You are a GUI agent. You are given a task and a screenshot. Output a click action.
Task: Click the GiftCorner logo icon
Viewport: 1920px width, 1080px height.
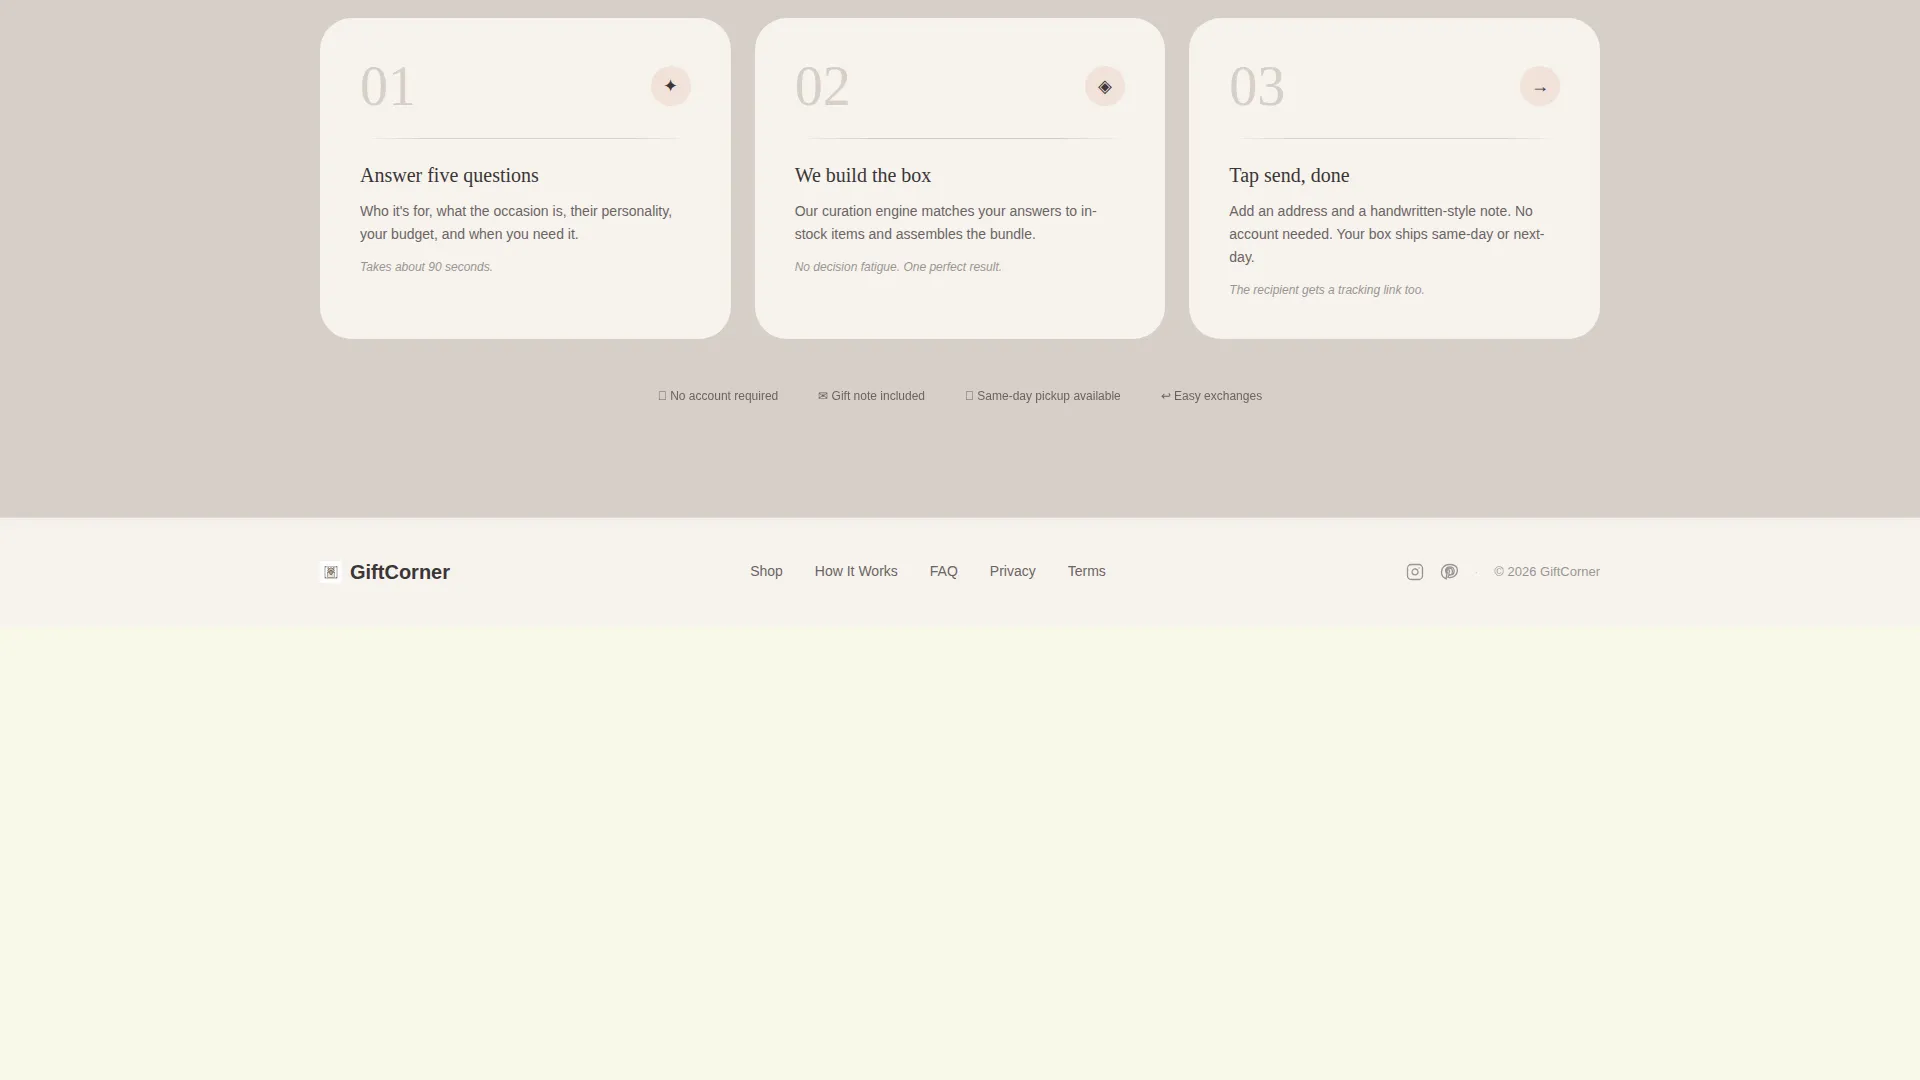coord(331,572)
